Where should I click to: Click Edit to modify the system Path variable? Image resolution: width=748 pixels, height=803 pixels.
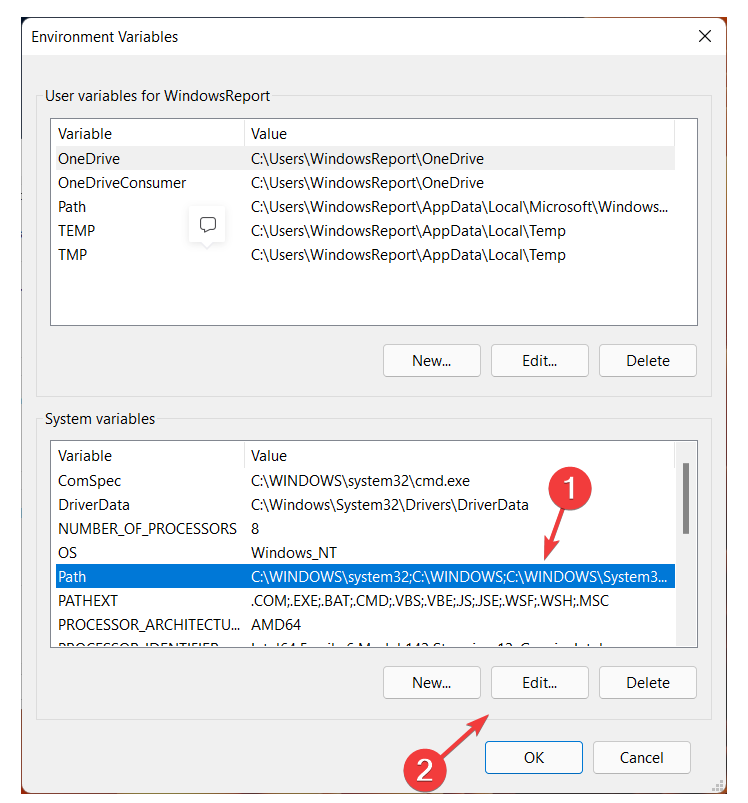(x=539, y=682)
